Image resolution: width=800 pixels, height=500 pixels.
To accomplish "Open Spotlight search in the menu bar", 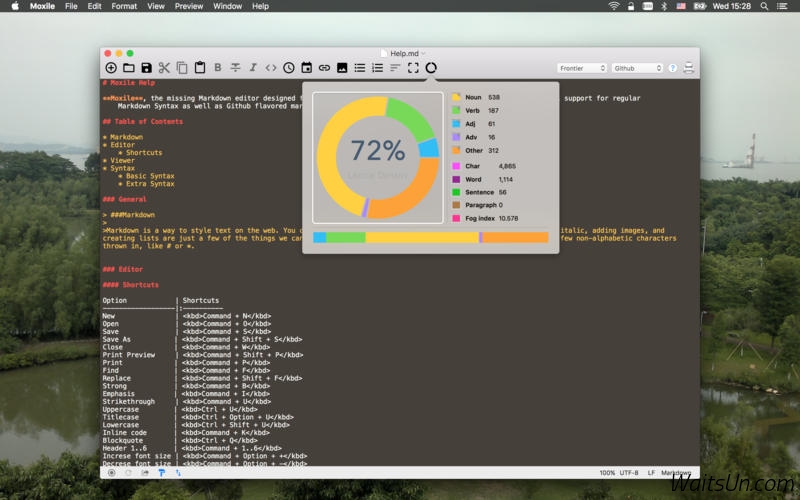I will click(764, 6).
